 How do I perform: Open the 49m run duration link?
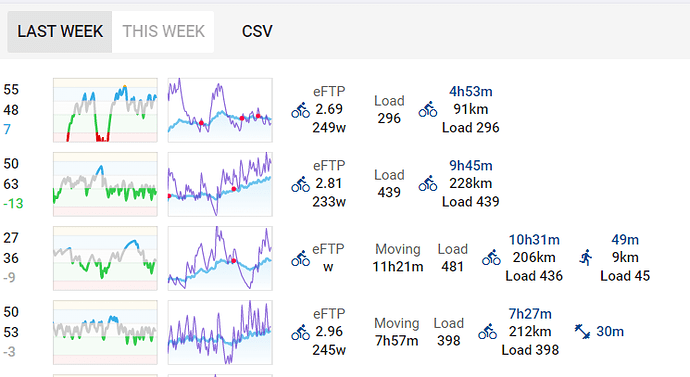(625, 240)
